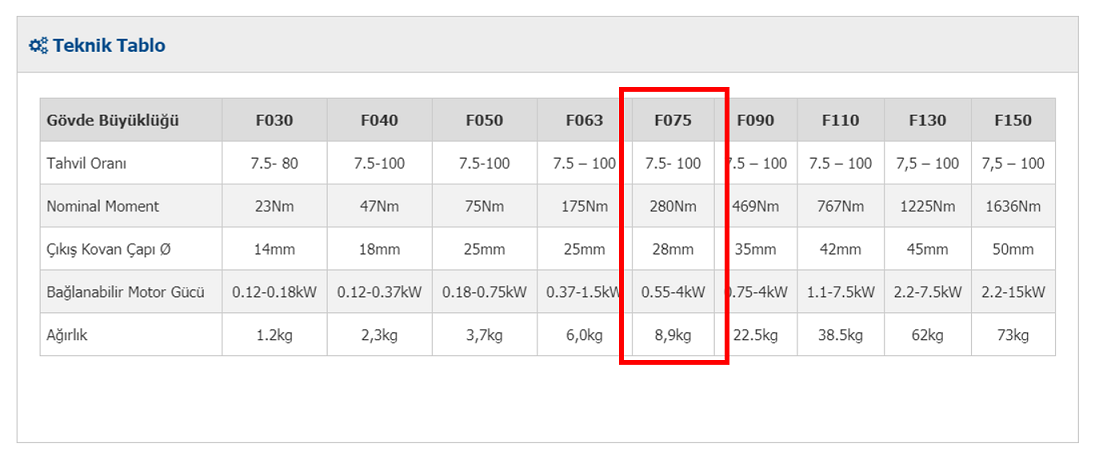Select the F075 column header
The width and height of the screenshot is (1095, 459).
pos(673,120)
